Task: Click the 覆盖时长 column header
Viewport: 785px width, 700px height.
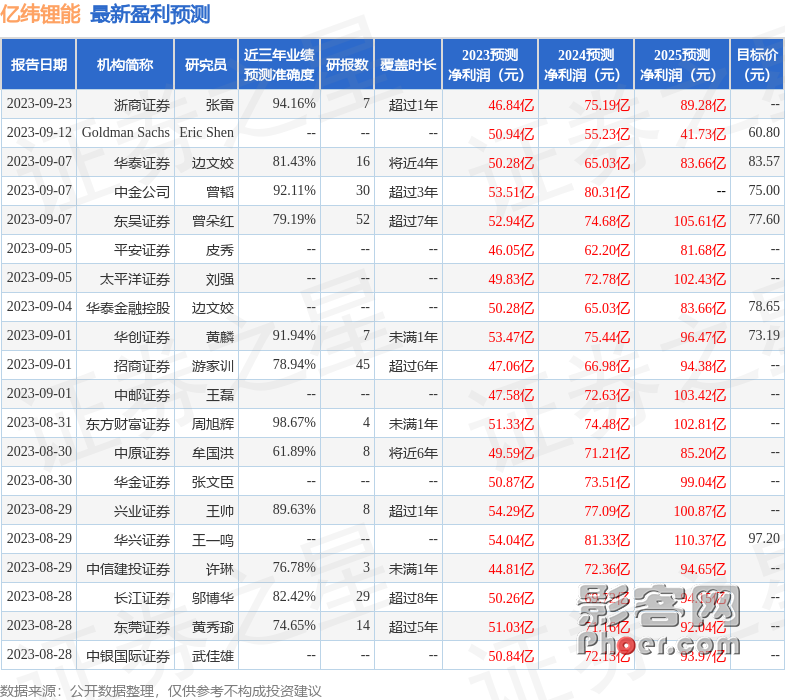Action: click(408, 65)
